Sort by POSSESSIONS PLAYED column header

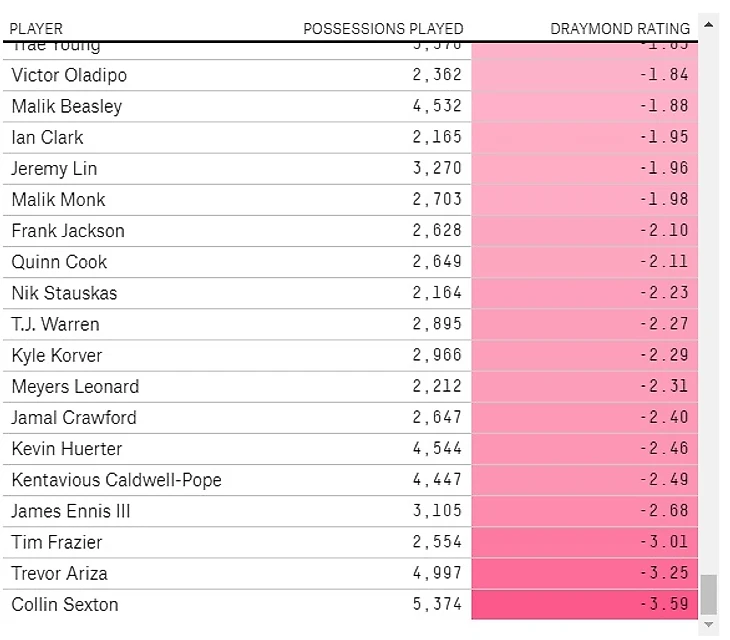(x=383, y=29)
